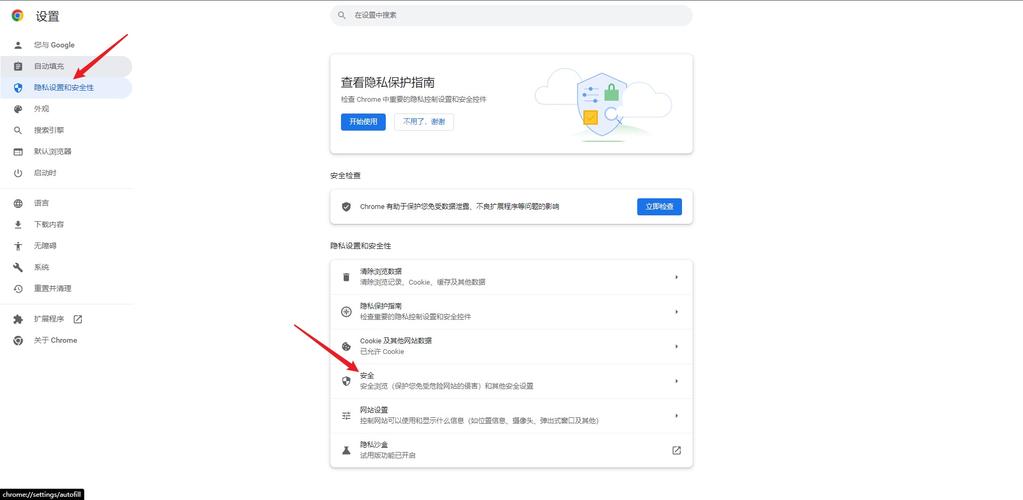Open external link icon on 隐私沙盒 row
This screenshot has height=500, width=1023.
point(677,450)
